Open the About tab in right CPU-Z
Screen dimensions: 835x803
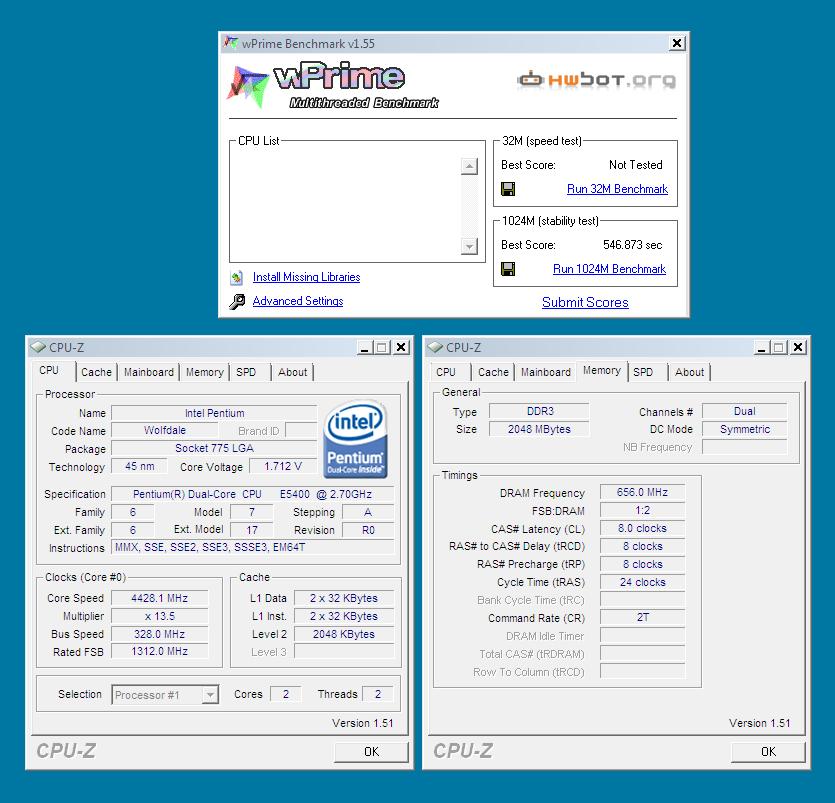[690, 372]
